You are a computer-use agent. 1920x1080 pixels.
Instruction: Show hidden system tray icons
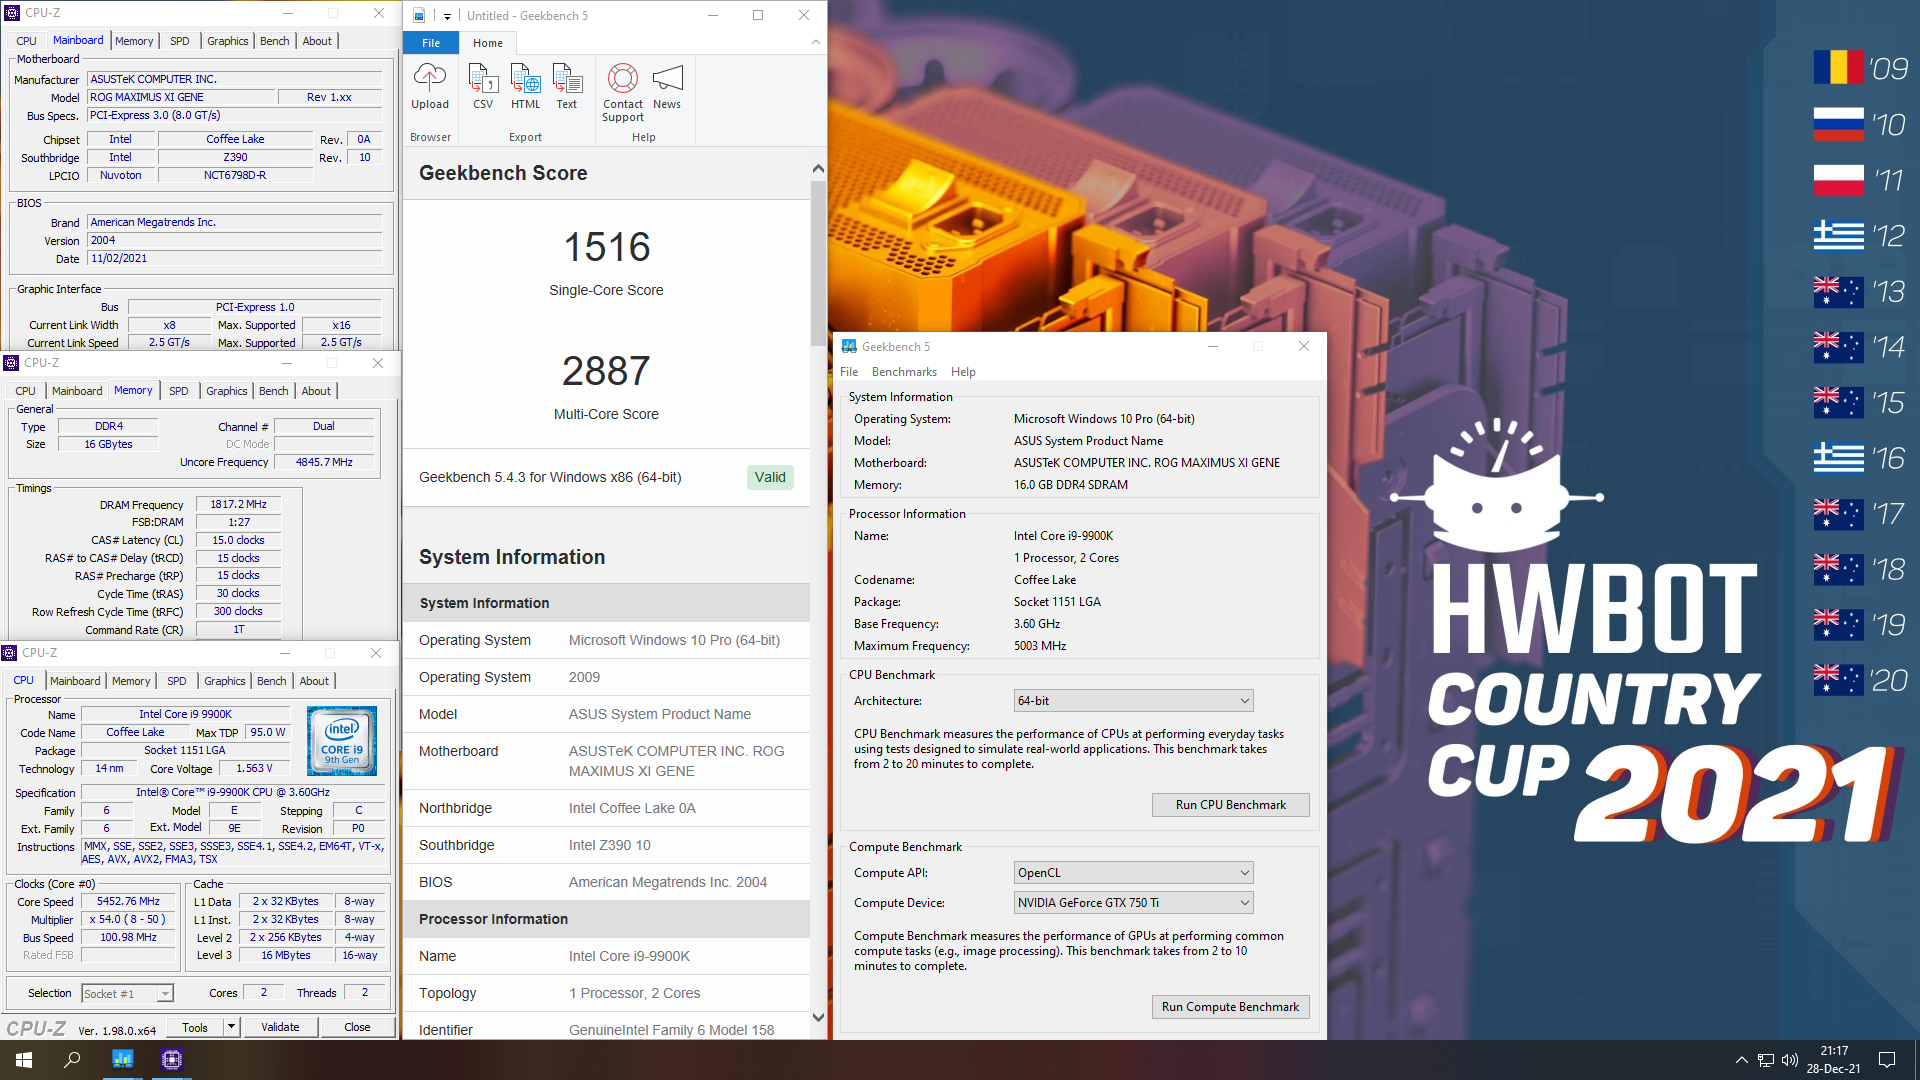click(1741, 1060)
